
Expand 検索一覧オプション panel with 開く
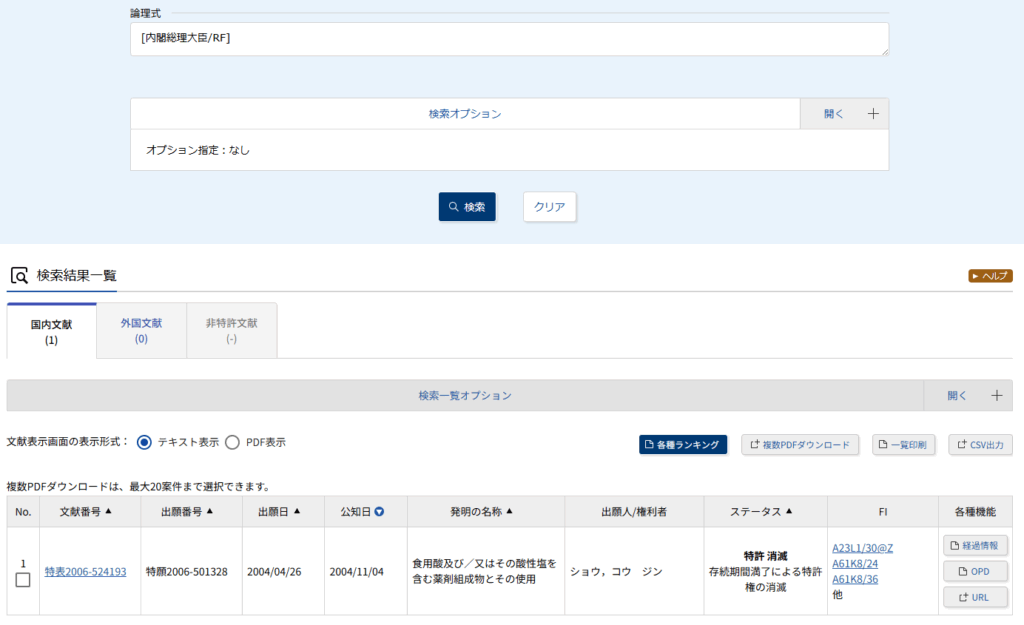click(967, 395)
